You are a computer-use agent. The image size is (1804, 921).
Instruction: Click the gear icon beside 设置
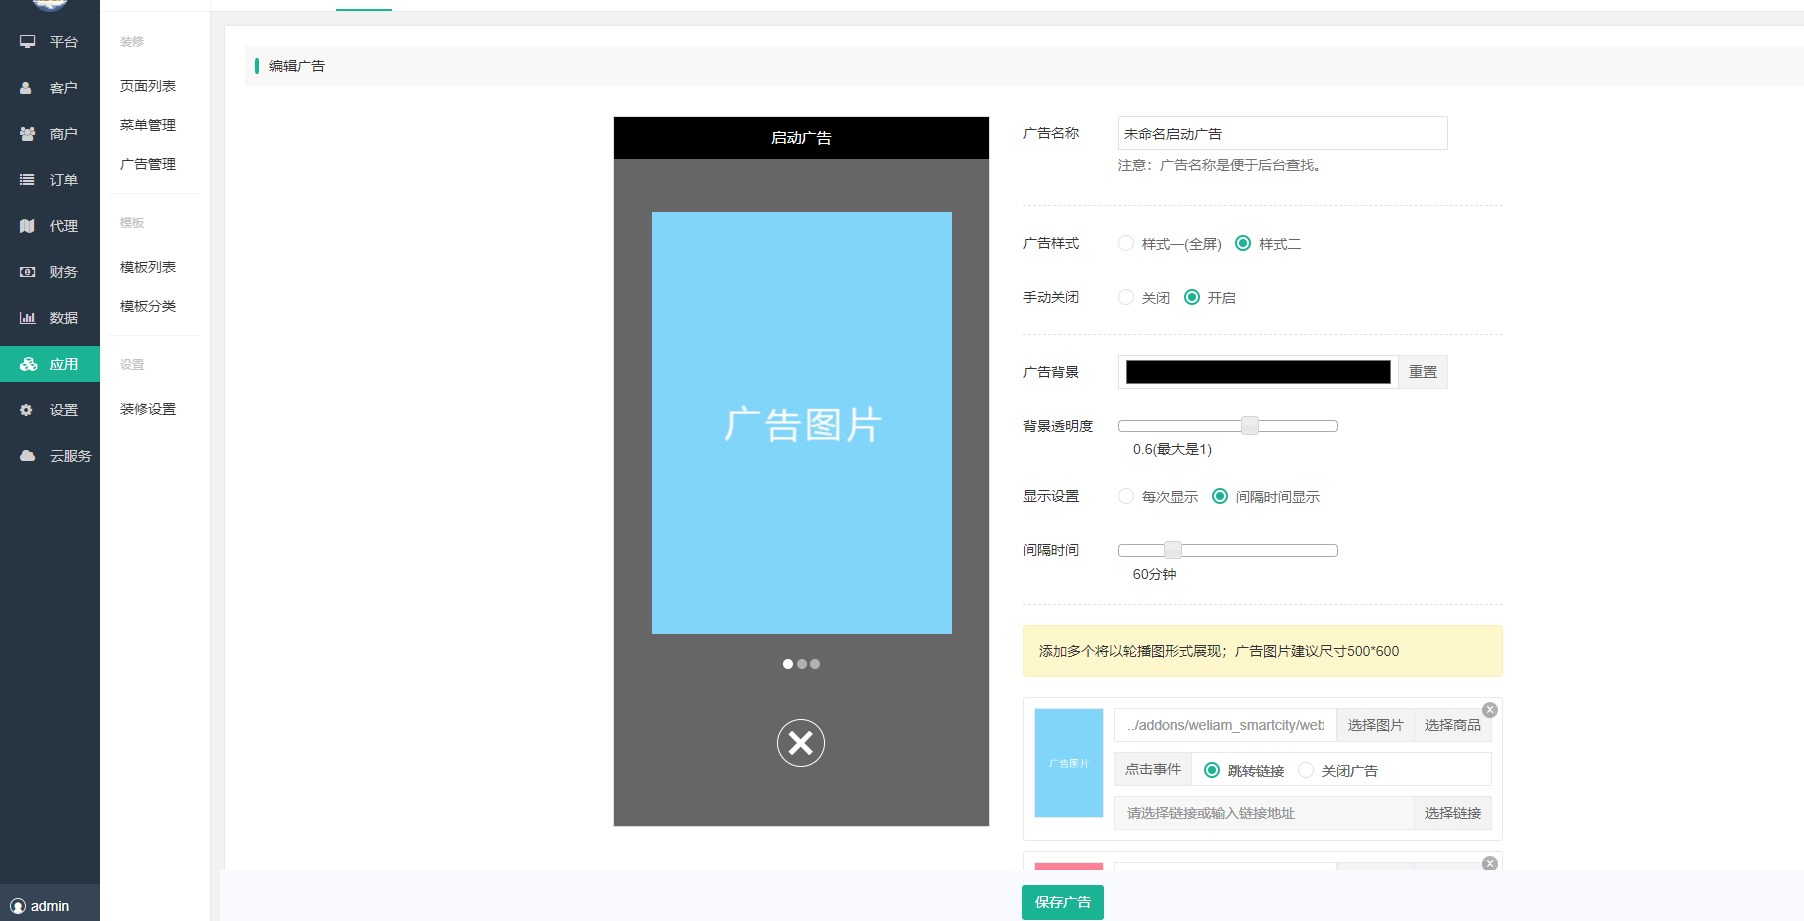tap(26, 410)
